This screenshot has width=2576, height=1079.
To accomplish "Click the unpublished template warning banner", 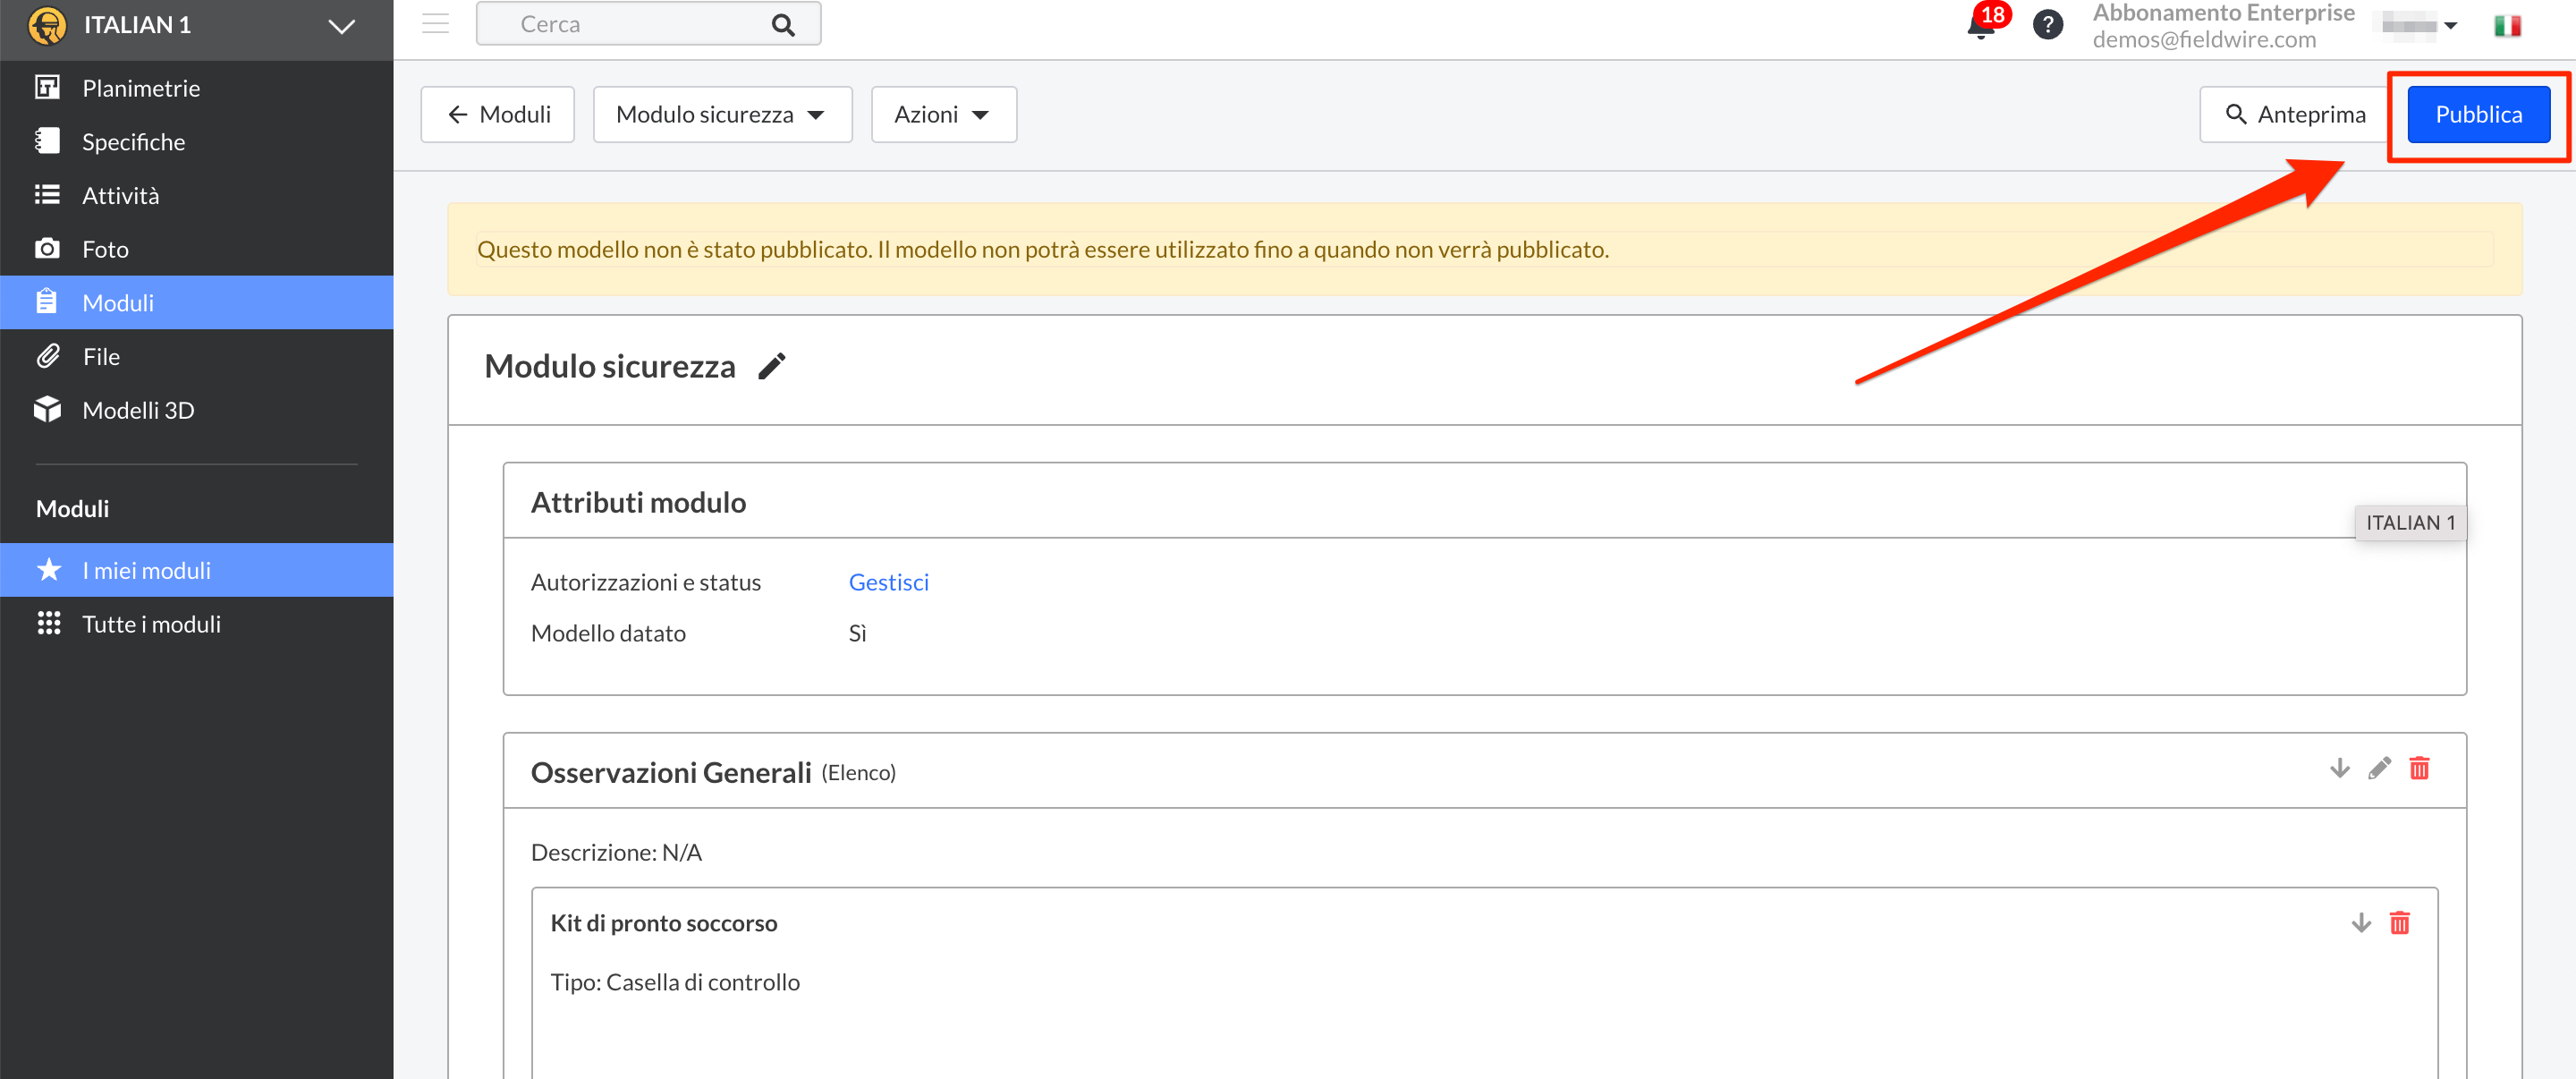I will point(1484,249).
